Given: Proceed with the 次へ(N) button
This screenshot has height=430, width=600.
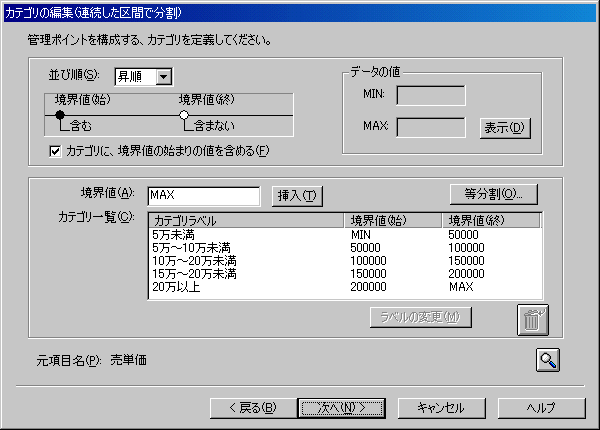Looking at the screenshot, I should (341, 408).
